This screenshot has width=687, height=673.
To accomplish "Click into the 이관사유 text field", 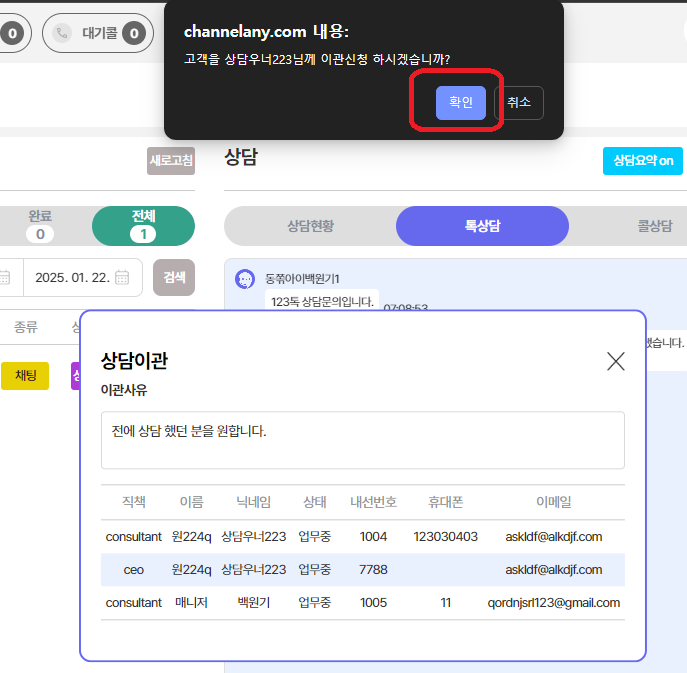I will coord(362,439).
